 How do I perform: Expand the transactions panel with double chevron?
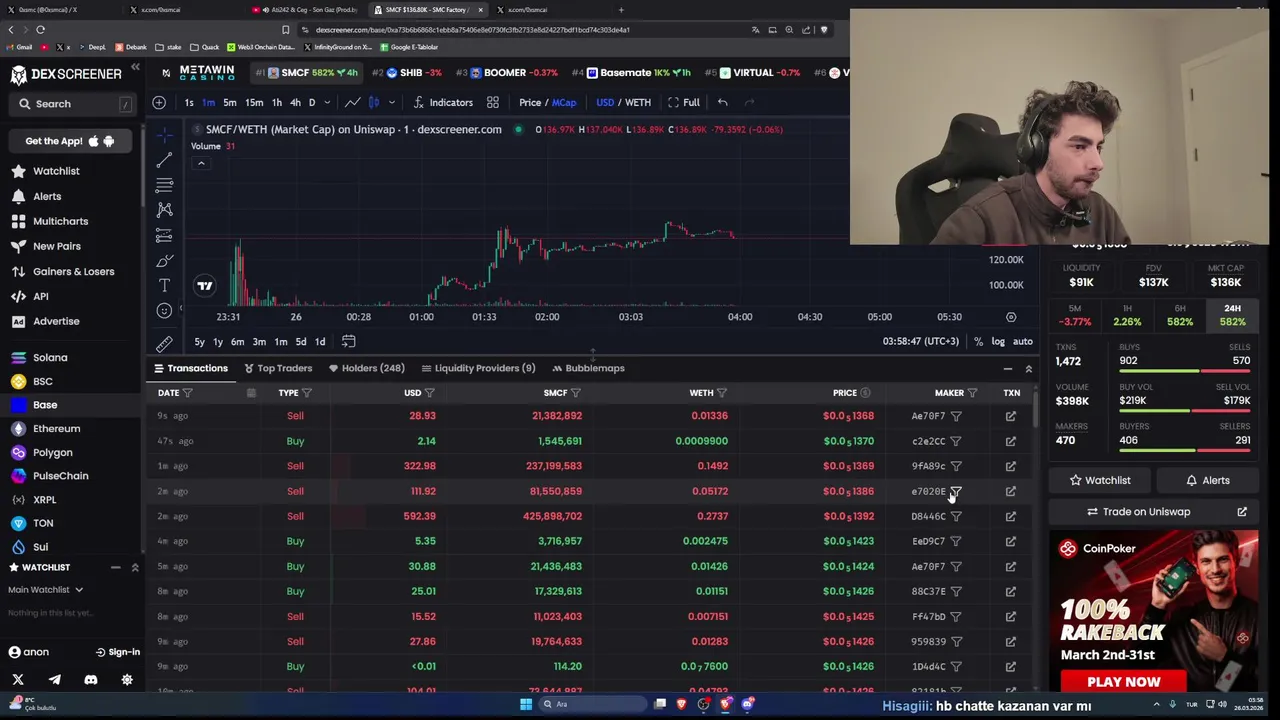pyautogui.click(x=1028, y=369)
